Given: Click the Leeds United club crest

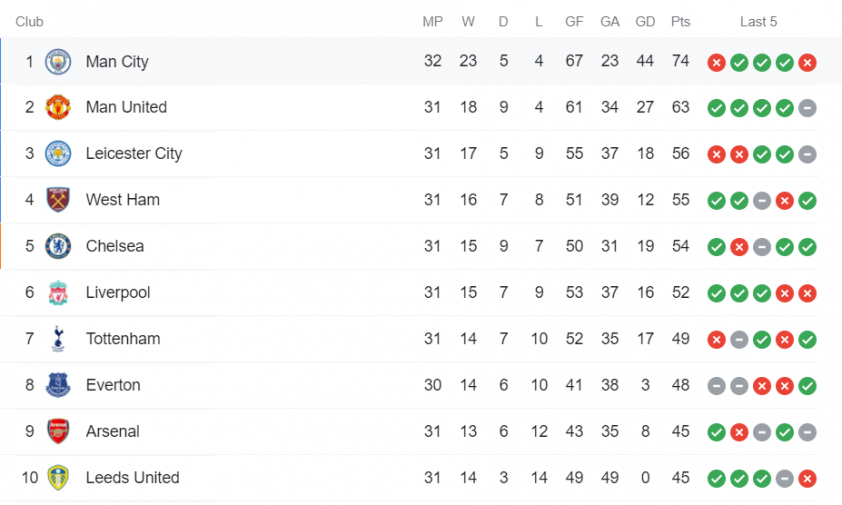Looking at the screenshot, I should click(x=58, y=478).
